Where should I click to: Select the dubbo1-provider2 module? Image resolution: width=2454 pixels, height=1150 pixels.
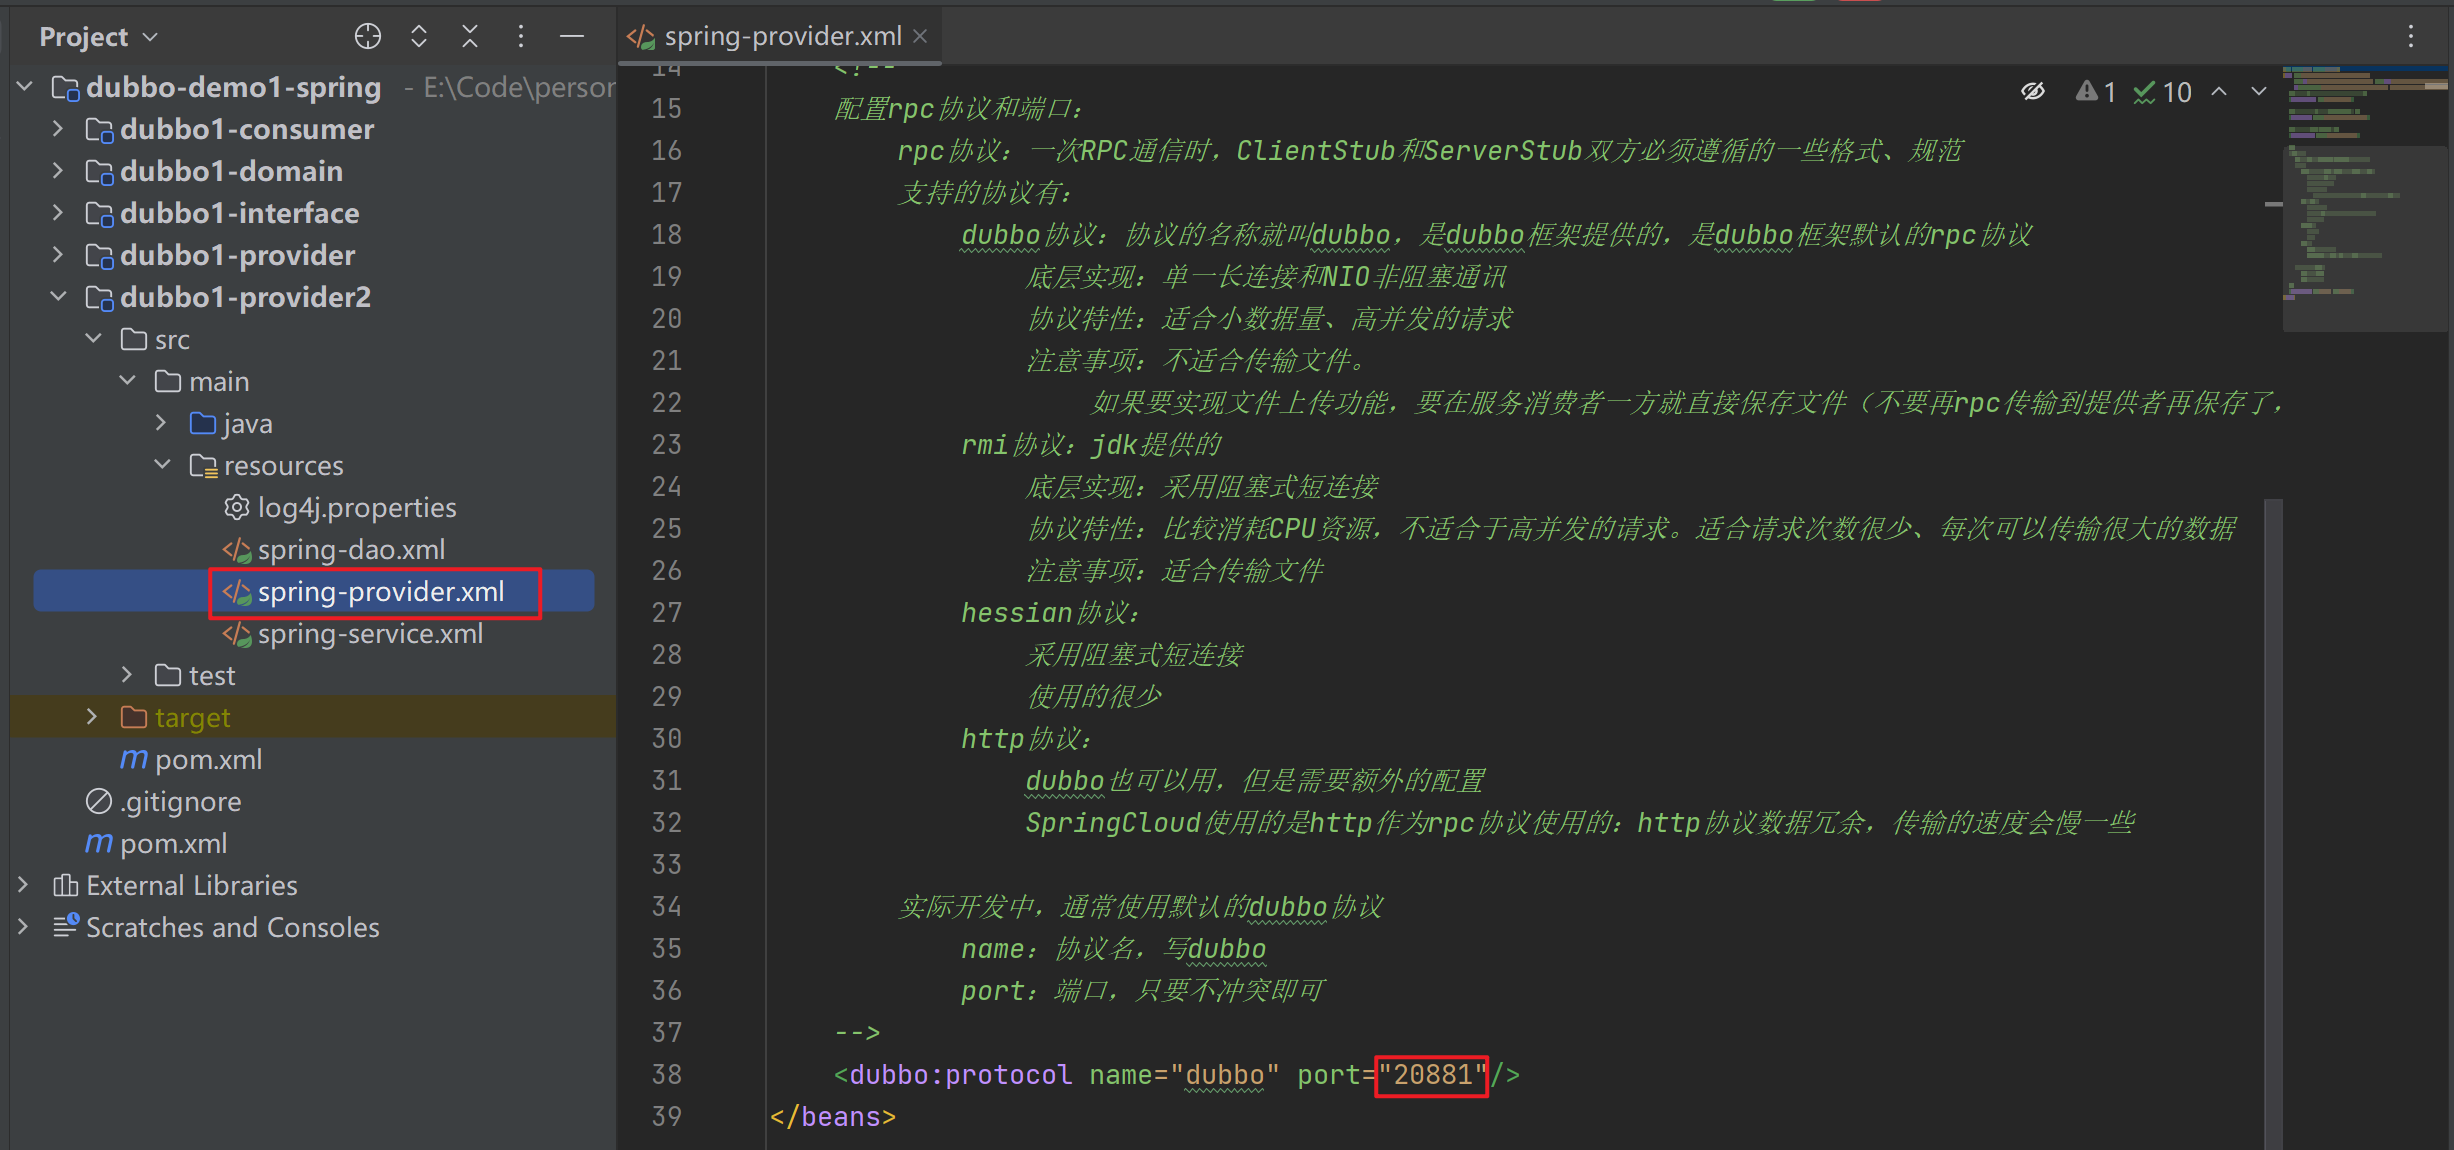click(245, 297)
